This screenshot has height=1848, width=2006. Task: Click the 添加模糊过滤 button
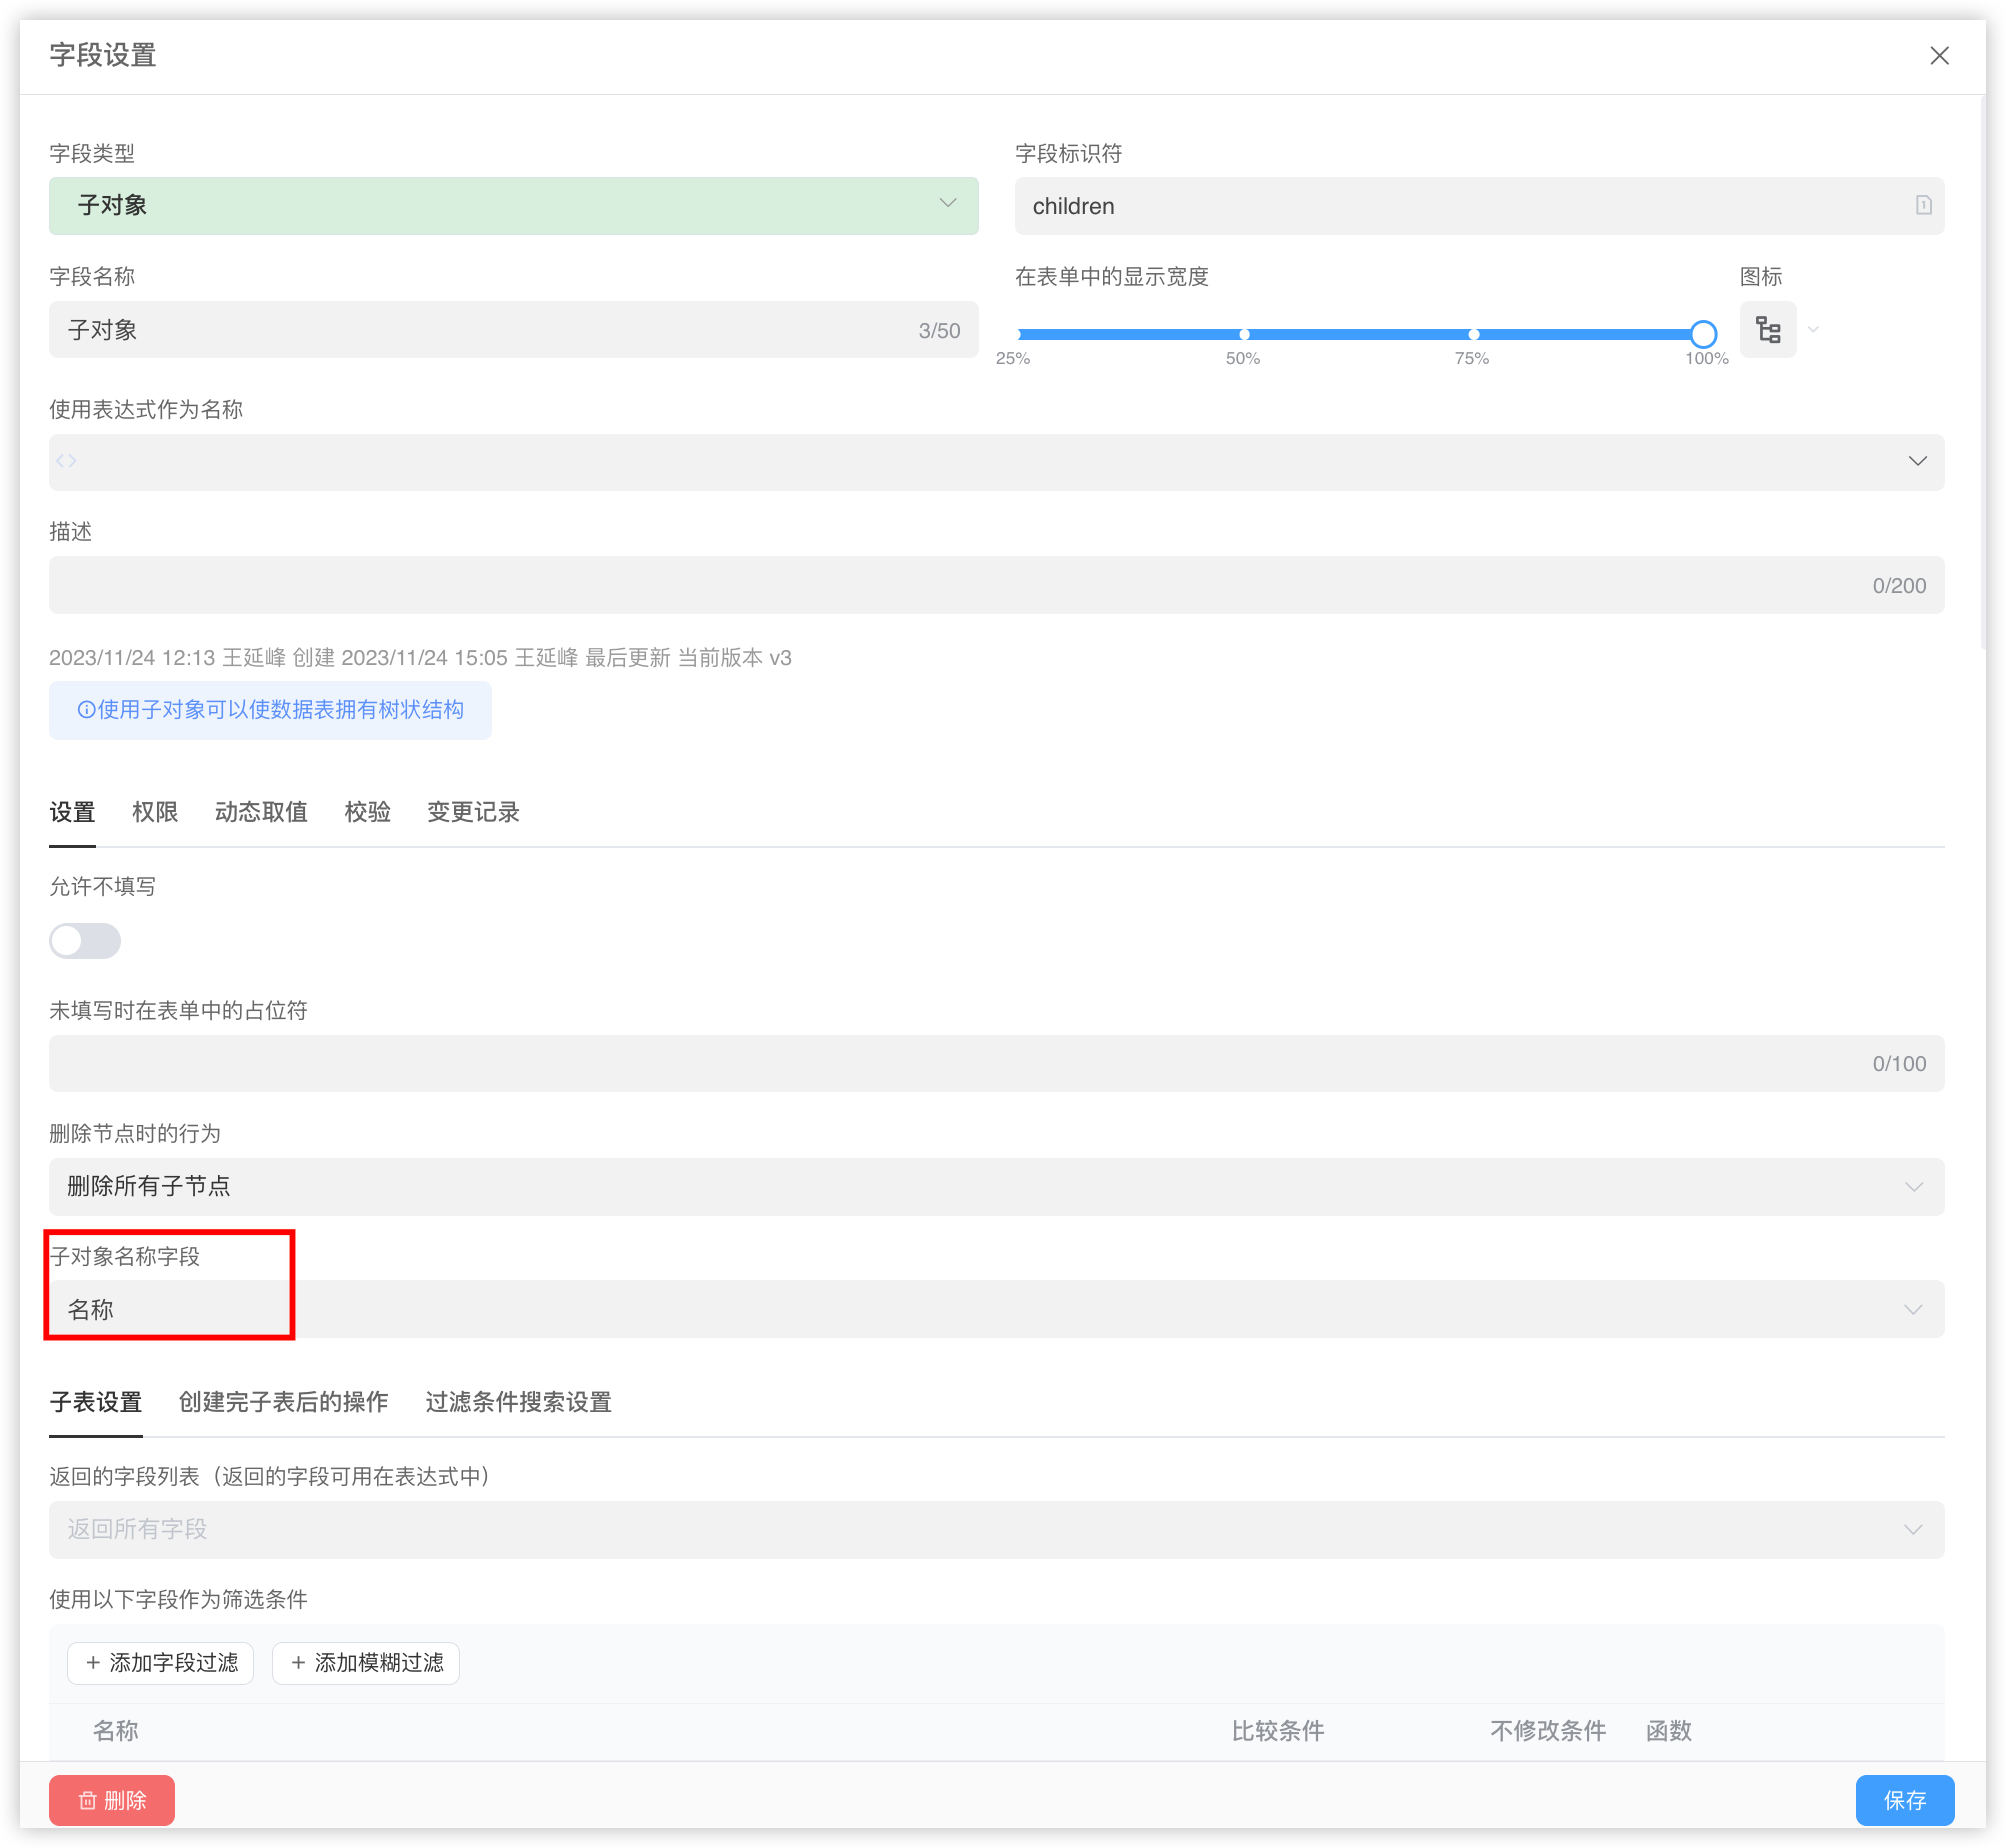coord(366,1663)
